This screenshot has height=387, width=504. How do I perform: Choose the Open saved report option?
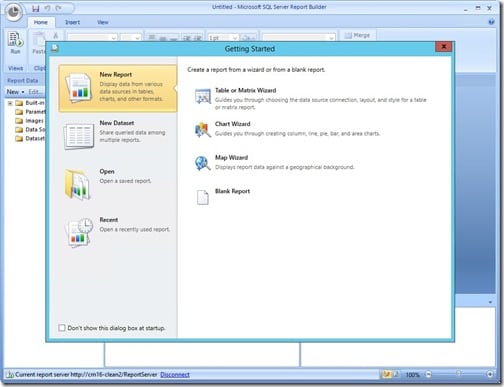point(117,184)
